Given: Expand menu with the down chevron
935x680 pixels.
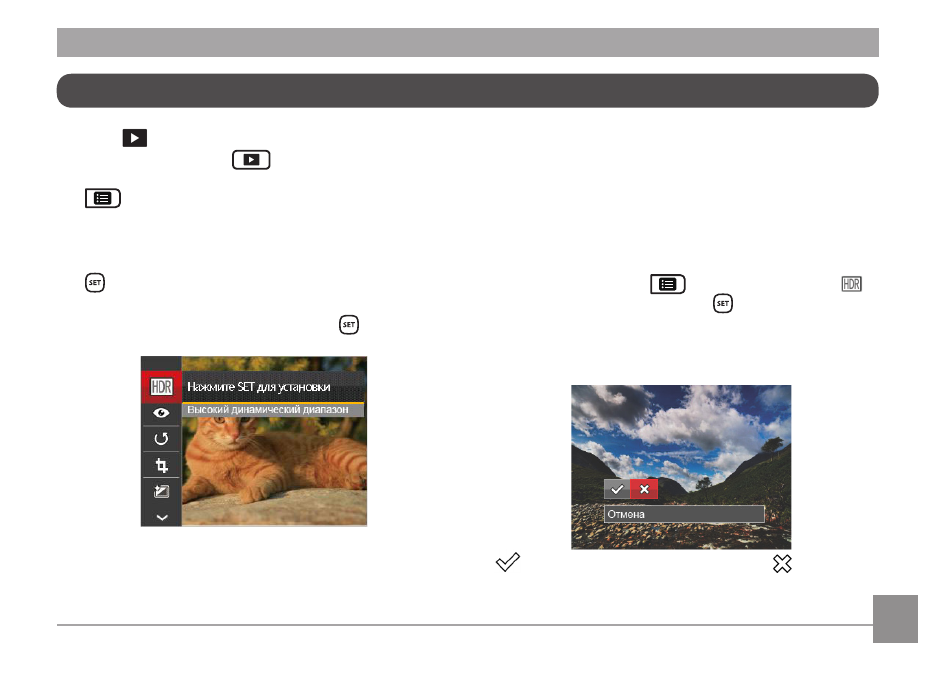Looking at the screenshot, I should [161, 518].
